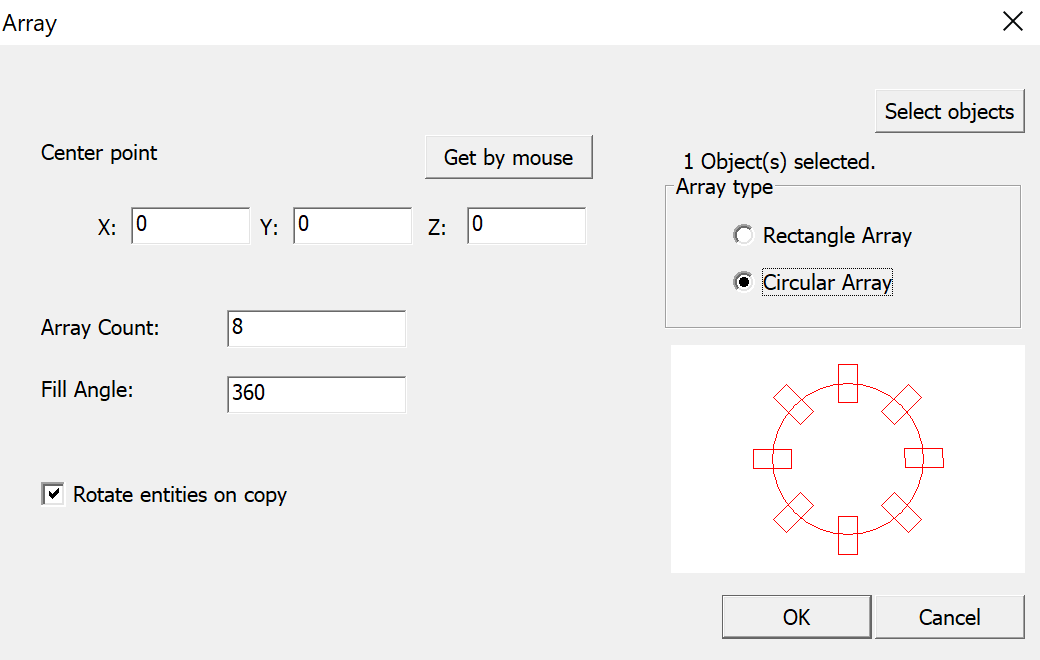
Task: Click the Z coordinate input field
Action: [525, 226]
